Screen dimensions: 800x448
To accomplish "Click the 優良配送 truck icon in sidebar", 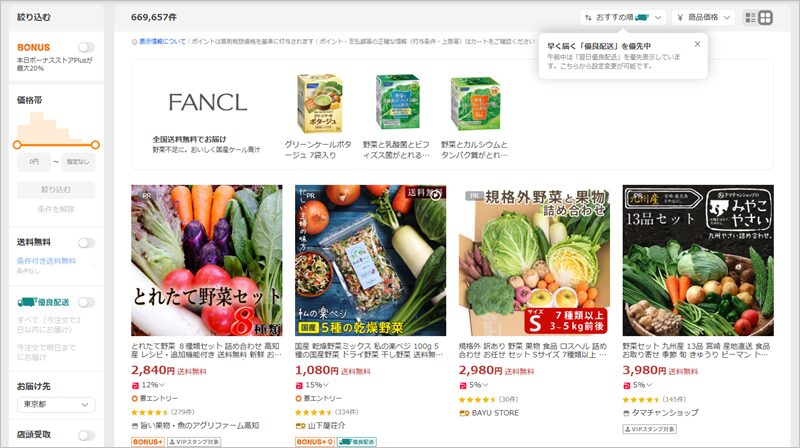I will pos(27,303).
